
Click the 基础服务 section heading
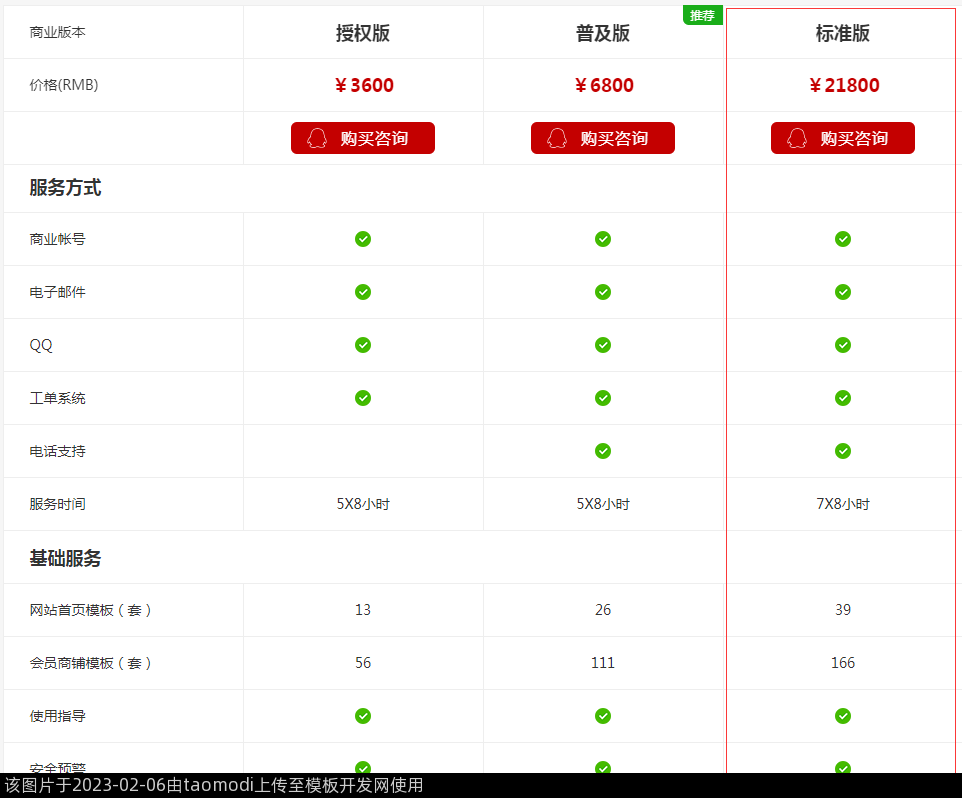click(65, 558)
